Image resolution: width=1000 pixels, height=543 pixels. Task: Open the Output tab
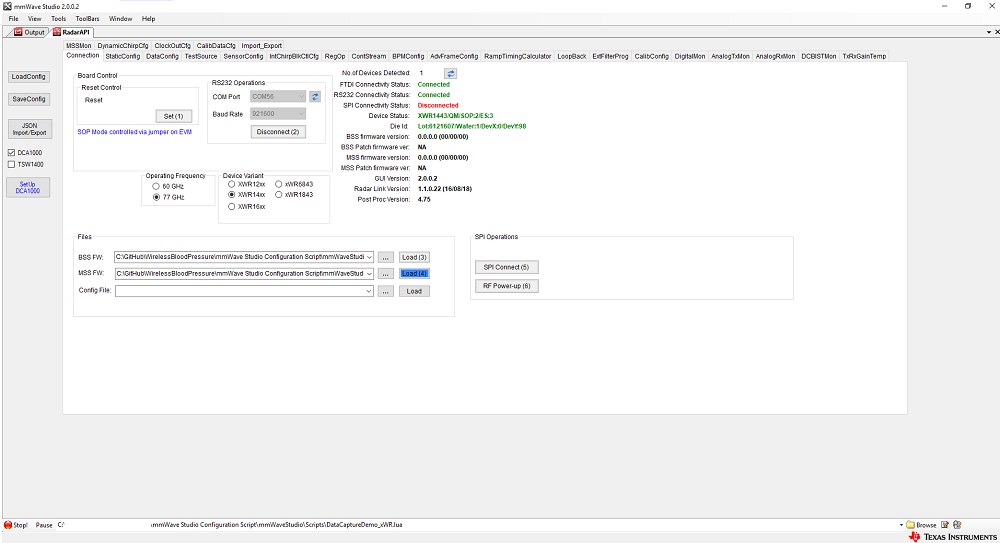click(29, 32)
